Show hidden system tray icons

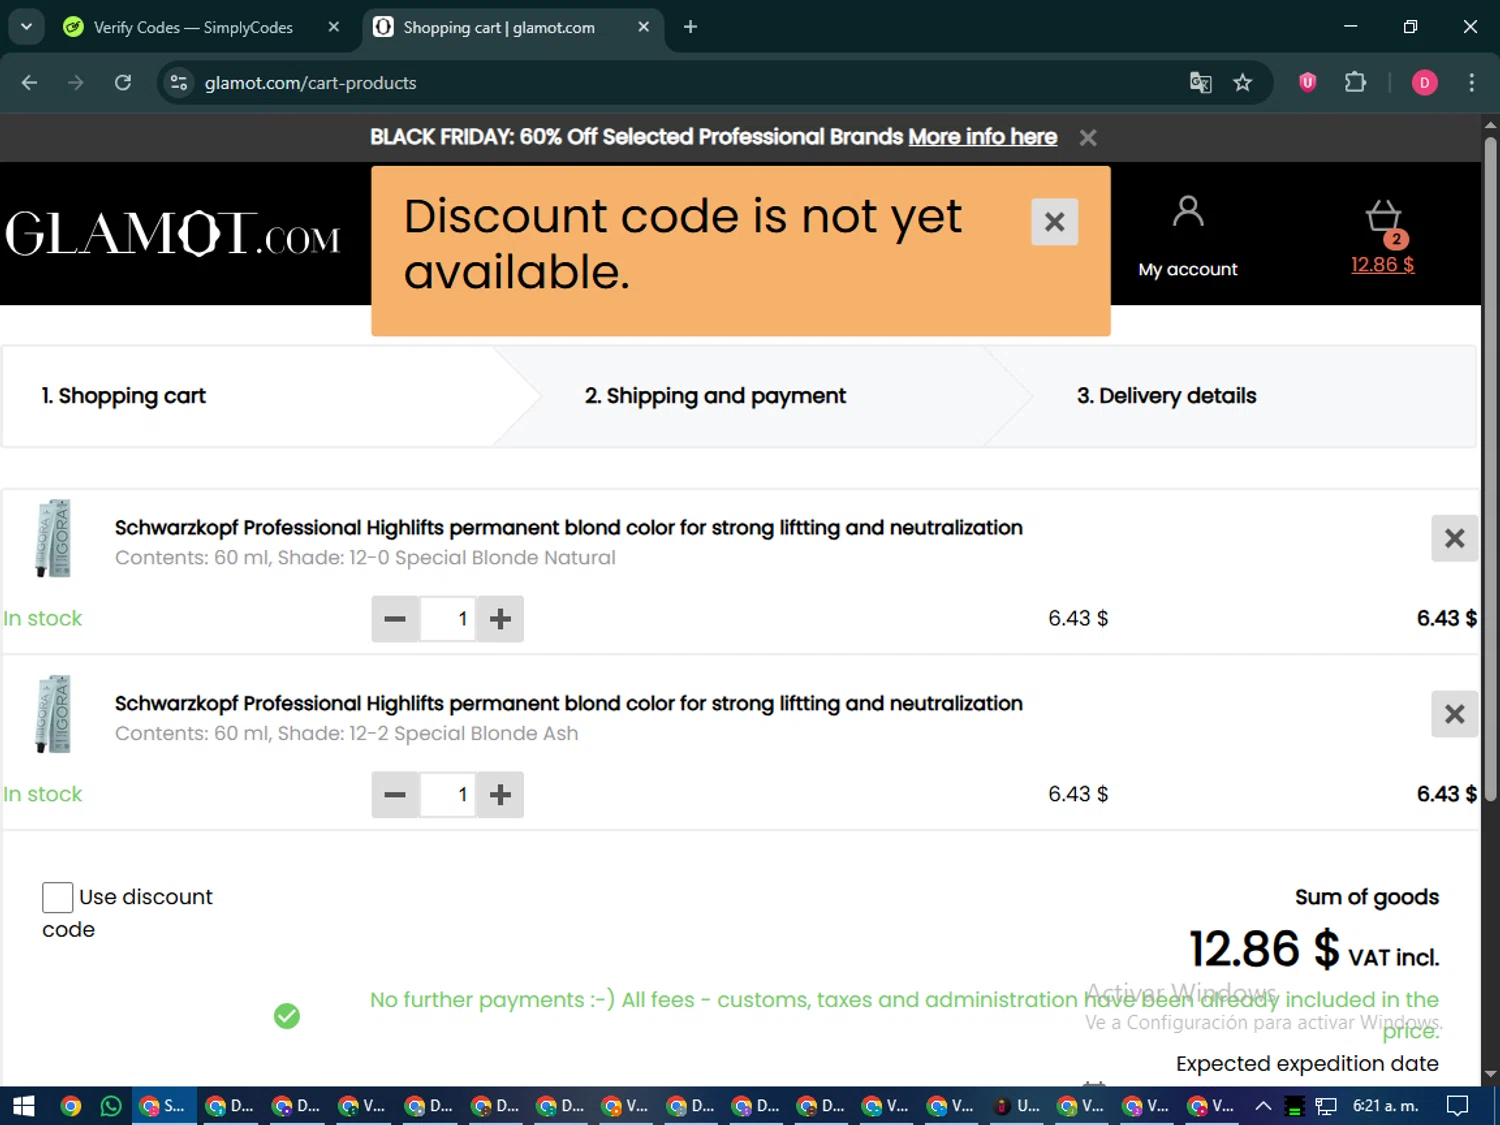(1263, 1106)
